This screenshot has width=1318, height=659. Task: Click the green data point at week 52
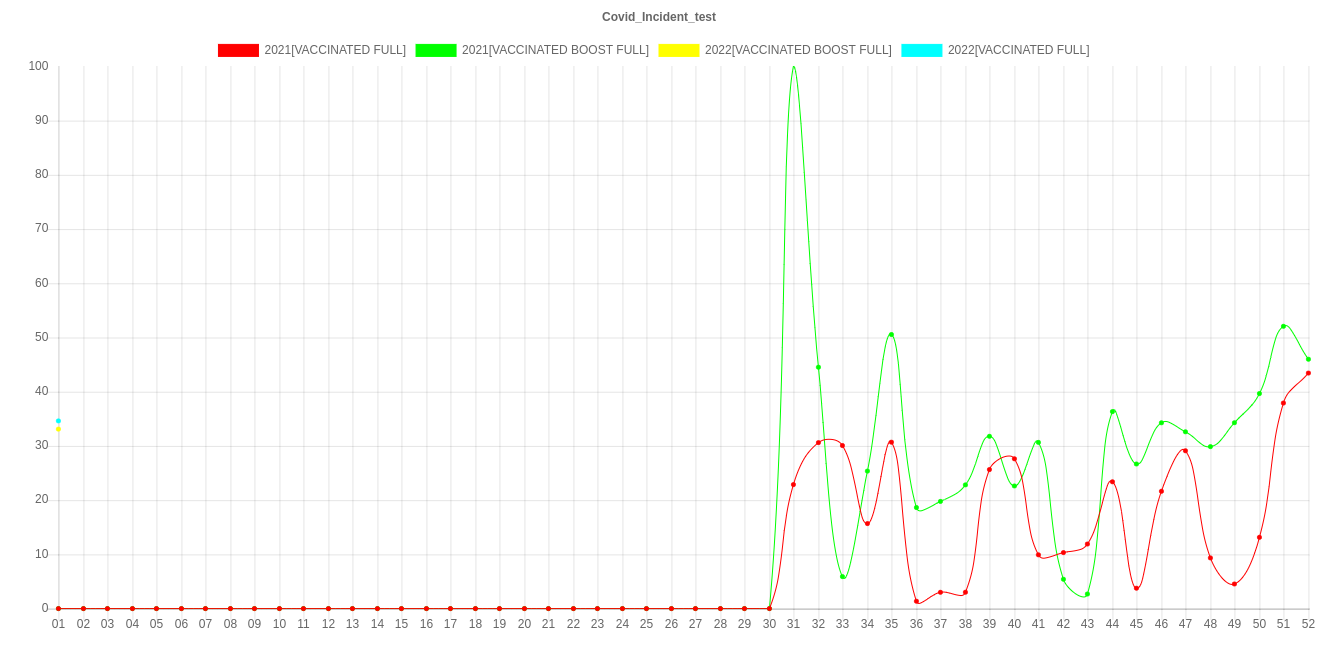(1308, 359)
